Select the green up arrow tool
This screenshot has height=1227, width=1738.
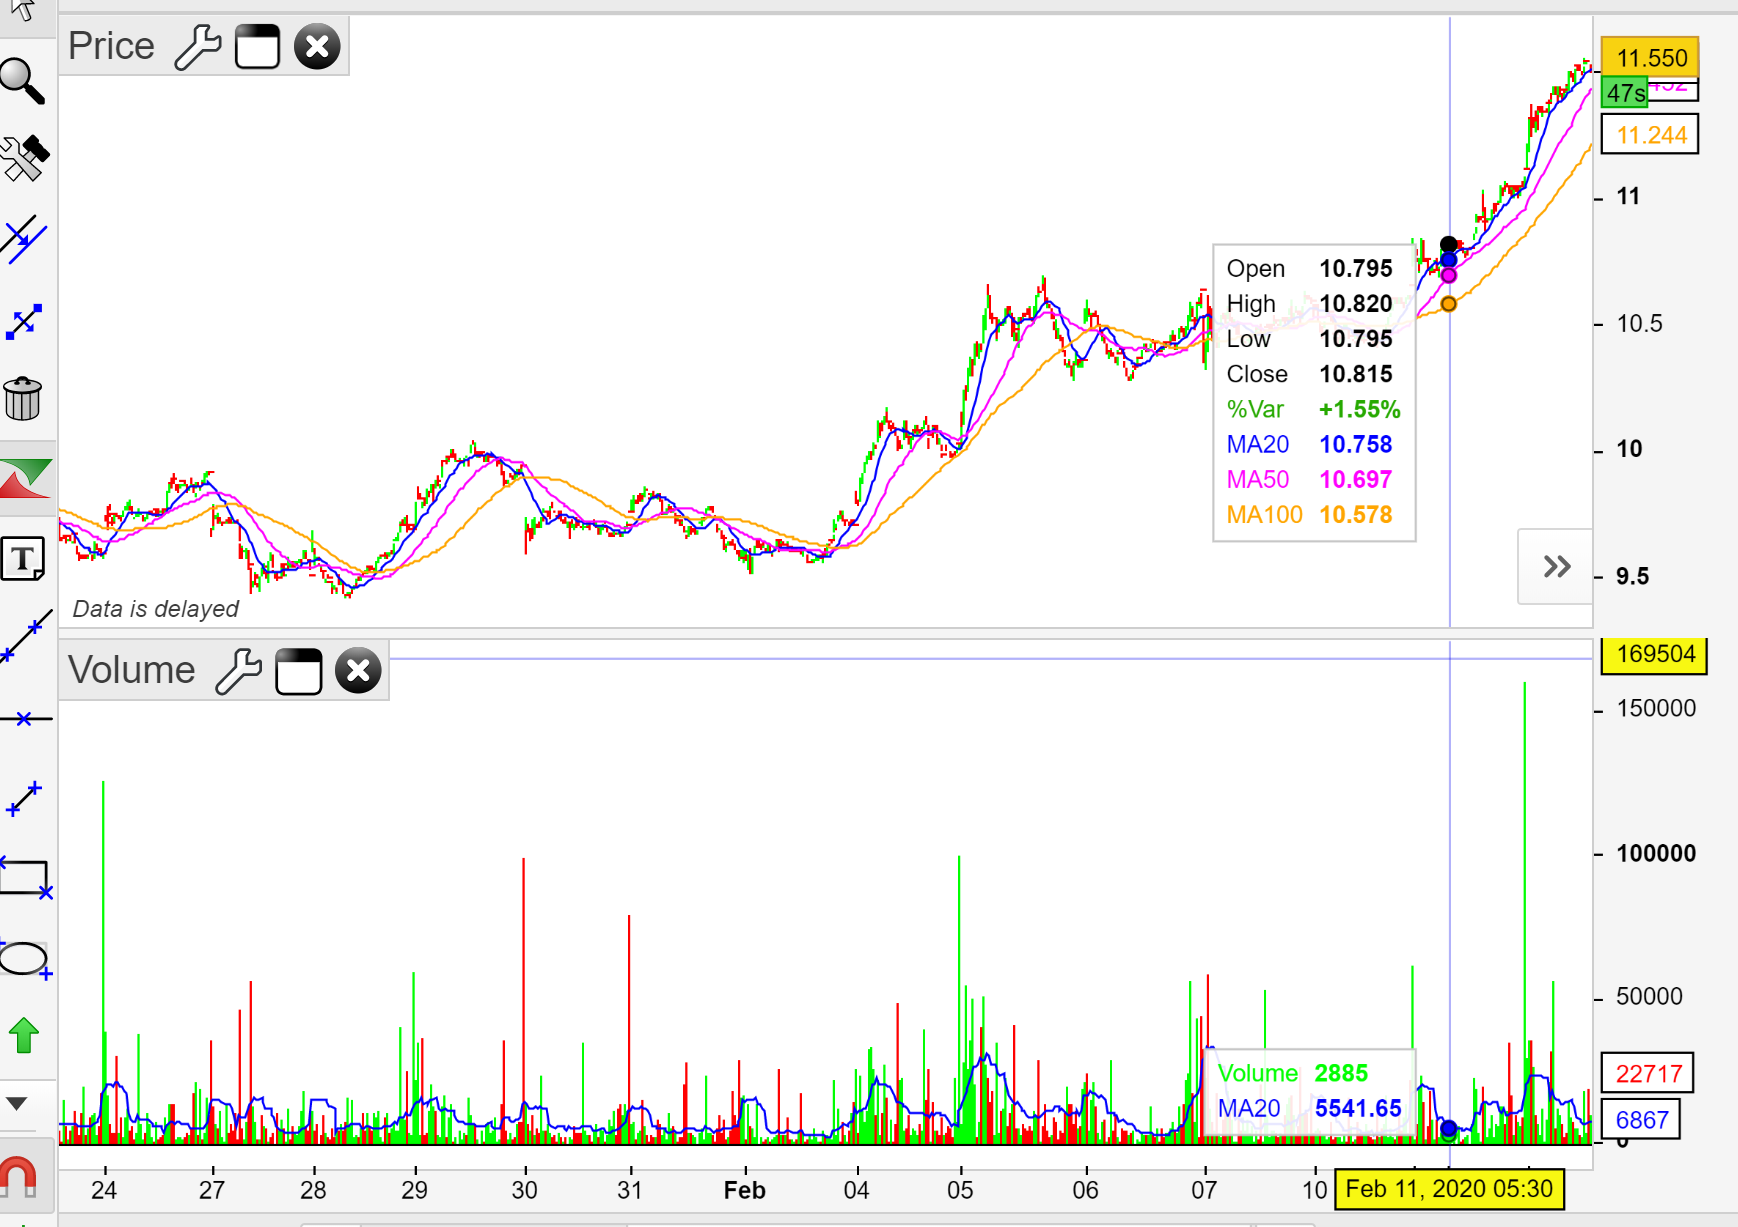point(24,1035)
